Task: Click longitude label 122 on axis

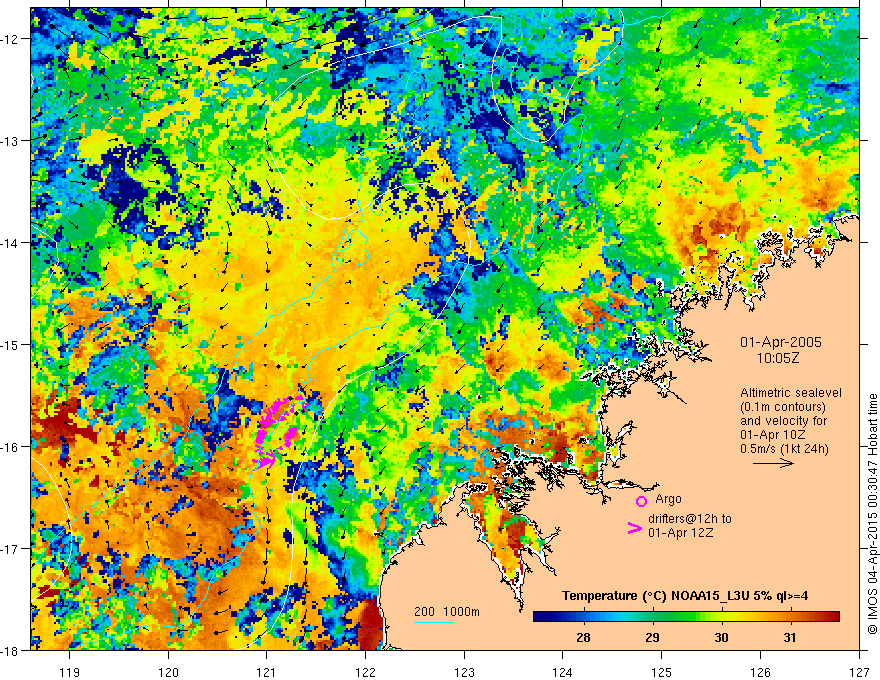Action: click(365, 672)
